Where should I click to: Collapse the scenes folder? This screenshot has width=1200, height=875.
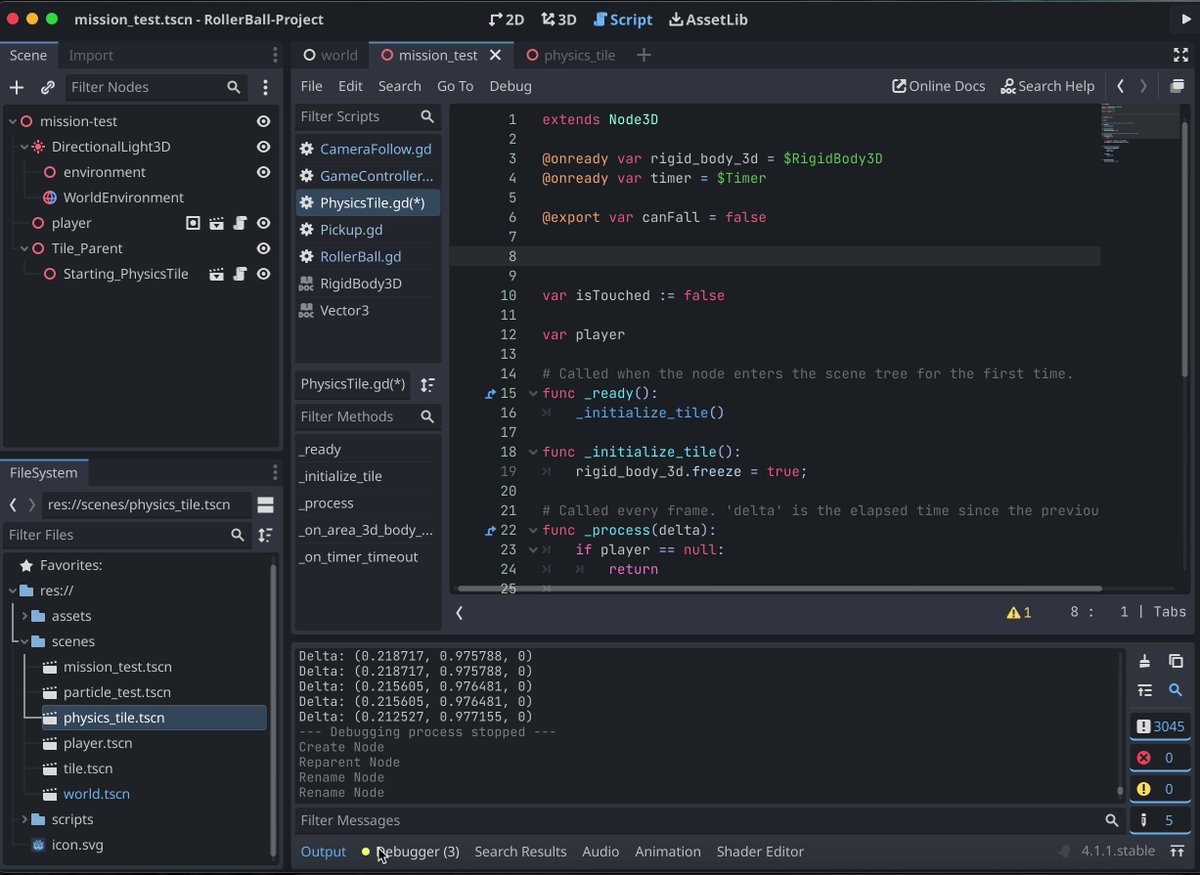24,642
